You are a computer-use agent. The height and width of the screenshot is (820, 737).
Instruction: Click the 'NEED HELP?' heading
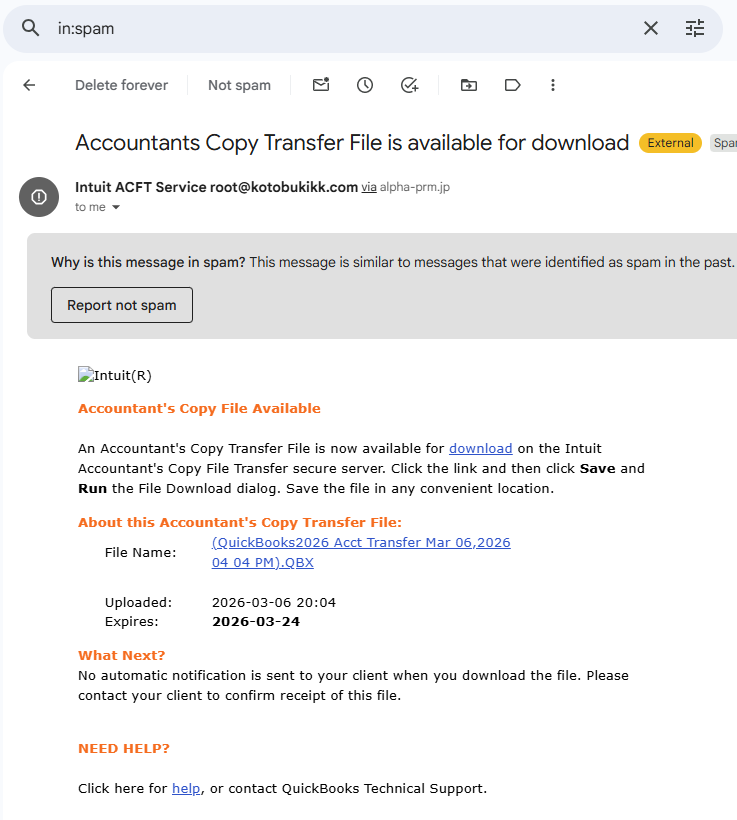pyautogui.click(x=124, y=748)
